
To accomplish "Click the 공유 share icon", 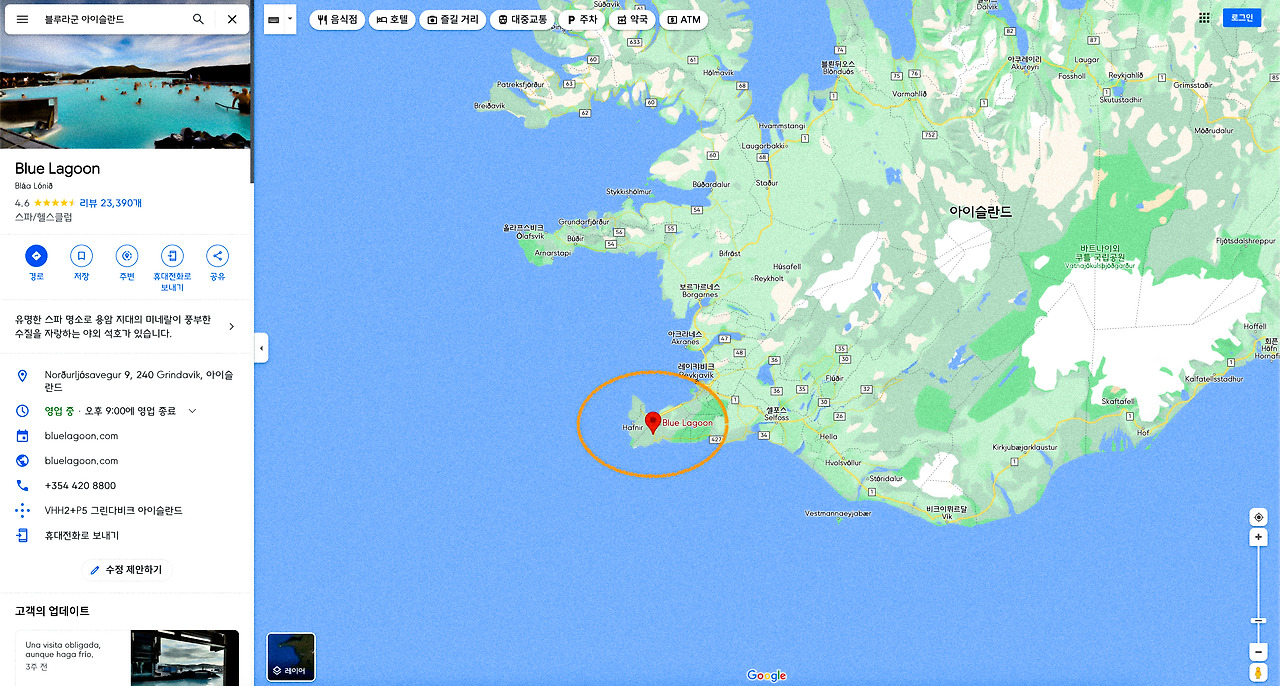I will [x=217, y=256].
